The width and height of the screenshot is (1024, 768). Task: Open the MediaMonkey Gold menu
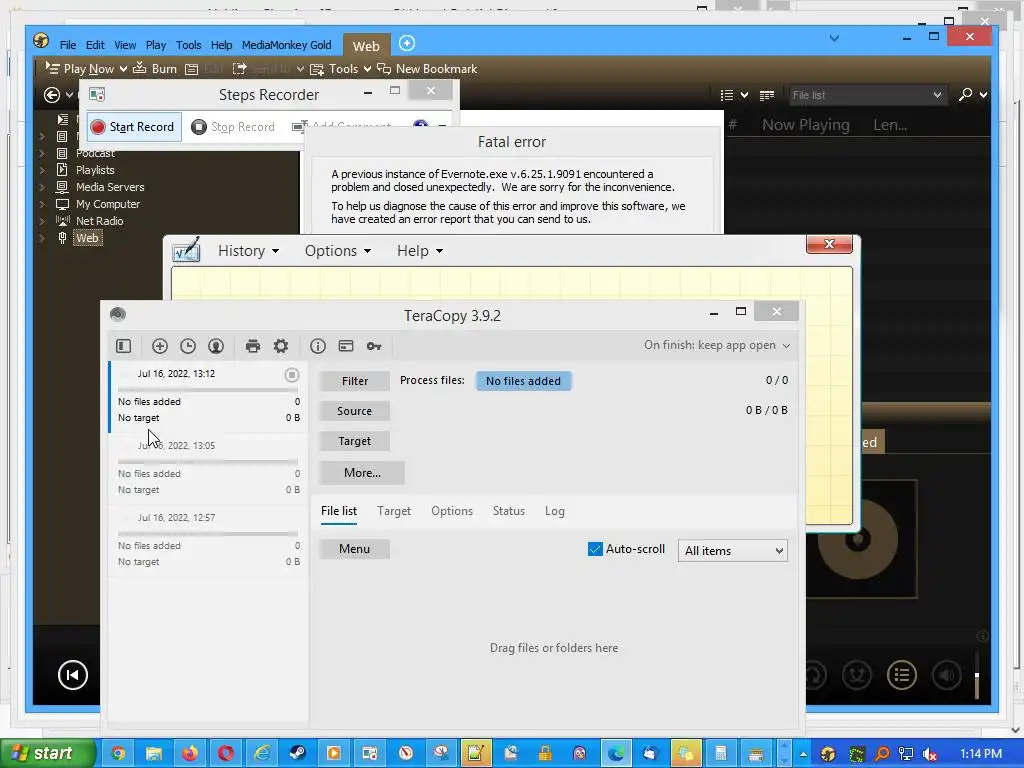point(287,45)
